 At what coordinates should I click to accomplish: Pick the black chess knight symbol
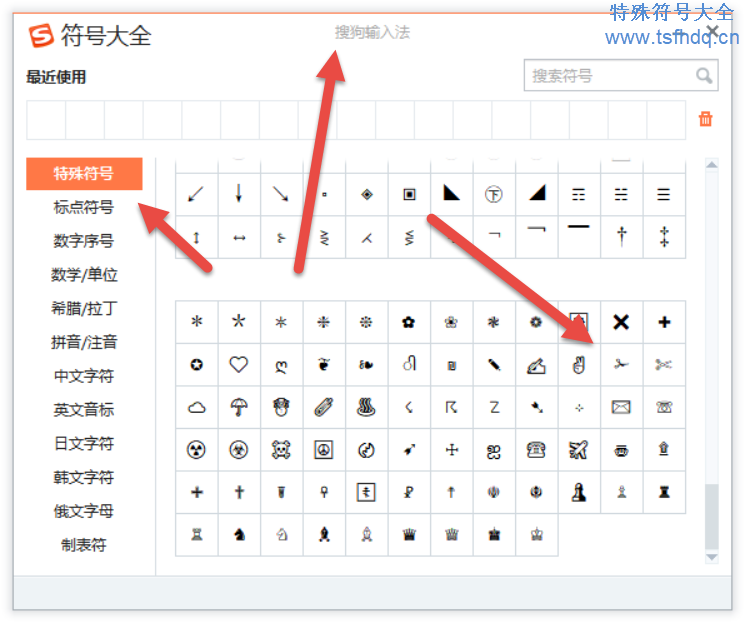(239, 534)
